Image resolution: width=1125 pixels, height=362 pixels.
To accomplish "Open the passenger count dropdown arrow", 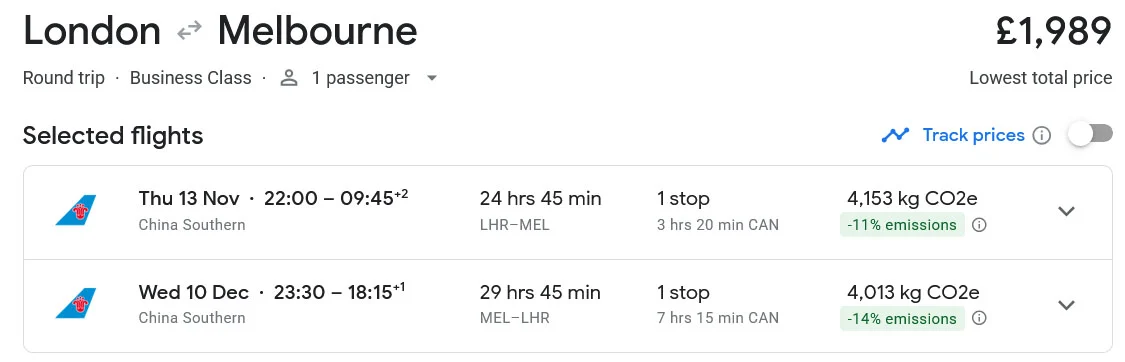I will tap(432, 78).
